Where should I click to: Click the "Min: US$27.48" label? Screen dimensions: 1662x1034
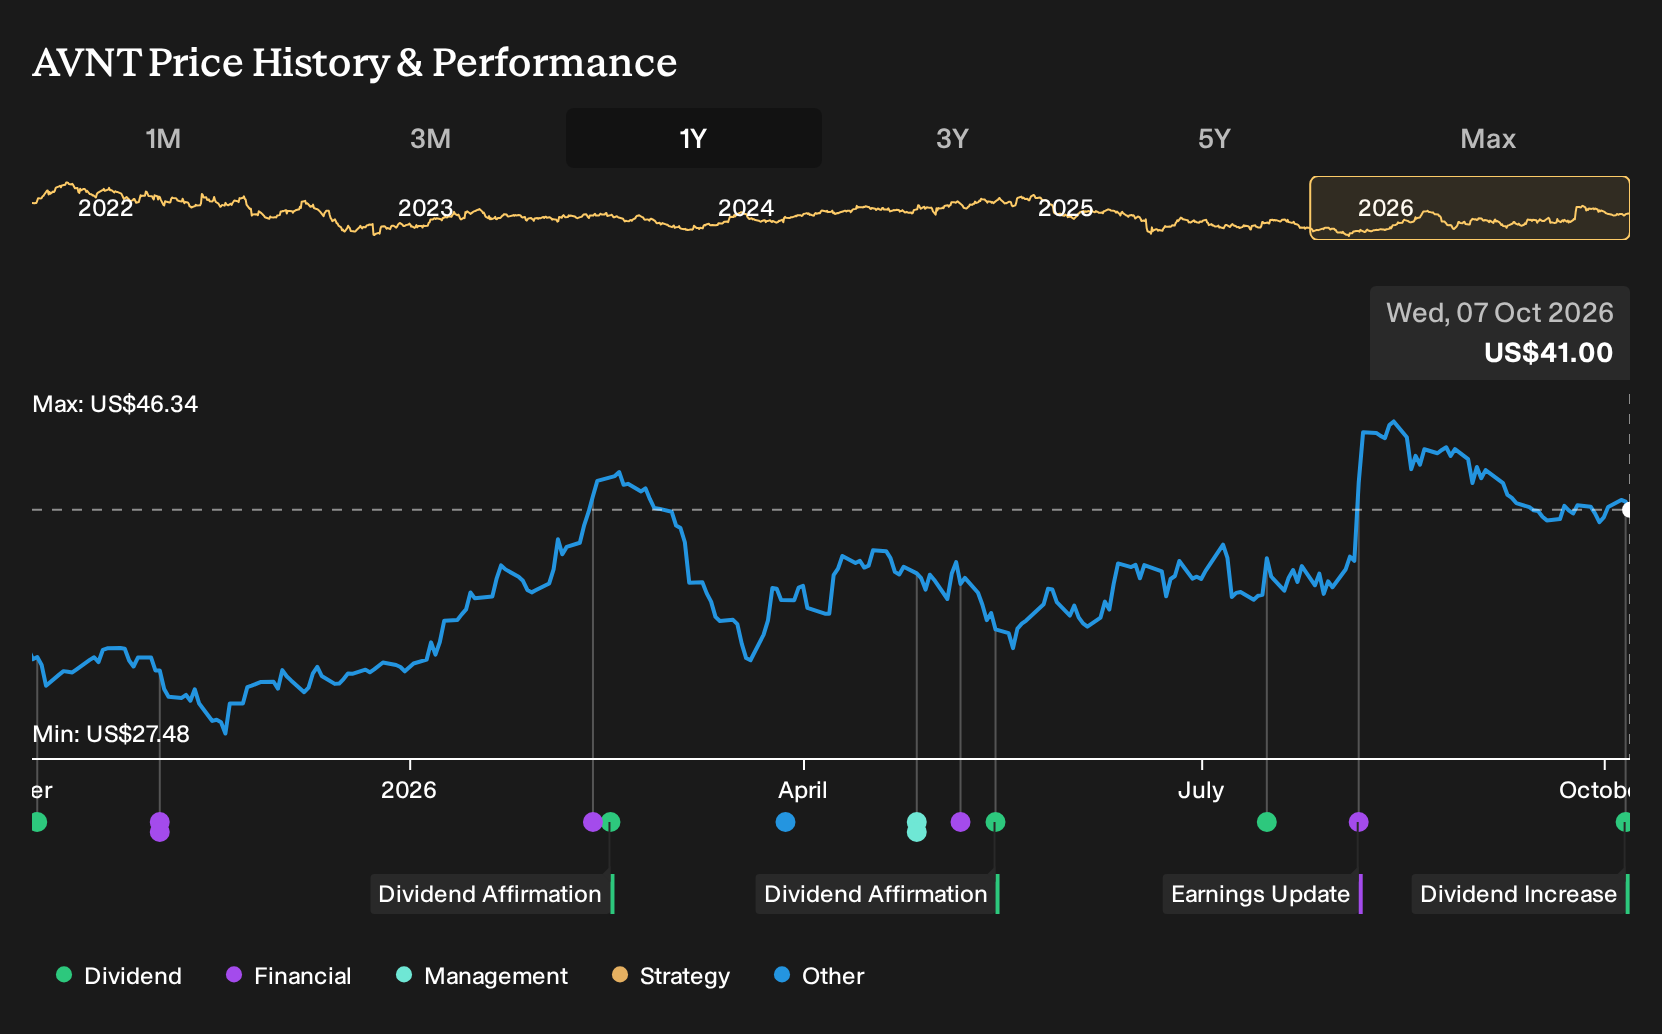tap(111, 734)
